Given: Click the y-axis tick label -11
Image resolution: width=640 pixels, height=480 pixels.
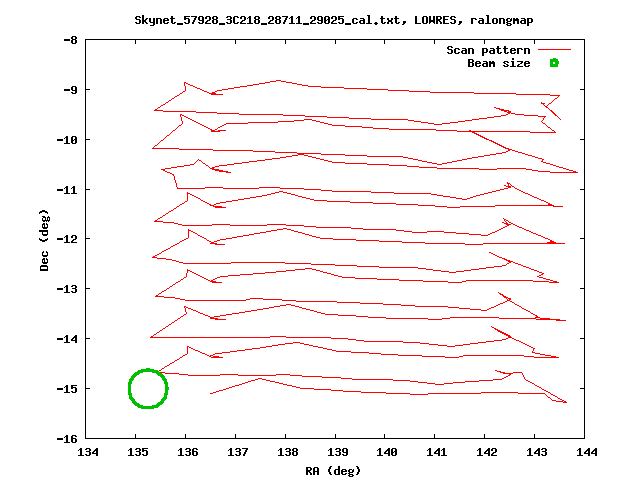Looking at the screenshot, I should tap(67, 190).
